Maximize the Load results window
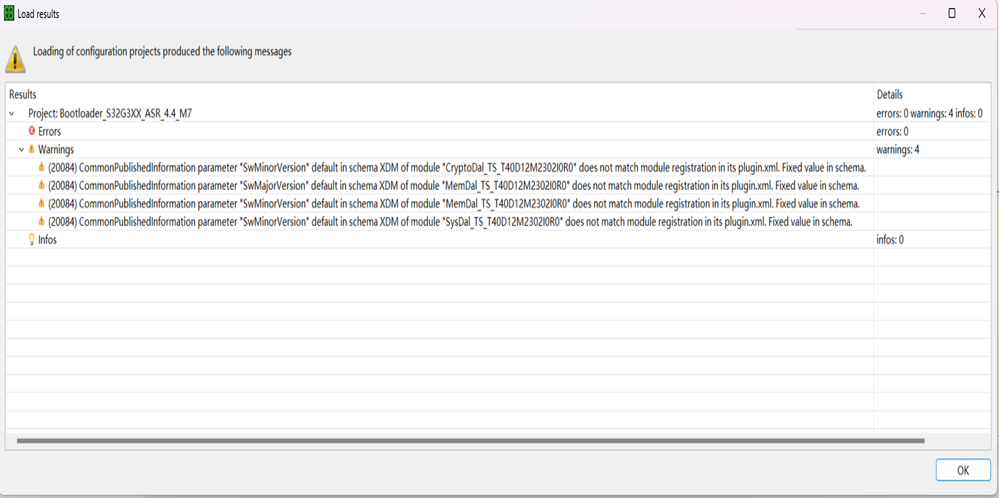Viewport: 999px width, 498px height. tap(952, 13)
